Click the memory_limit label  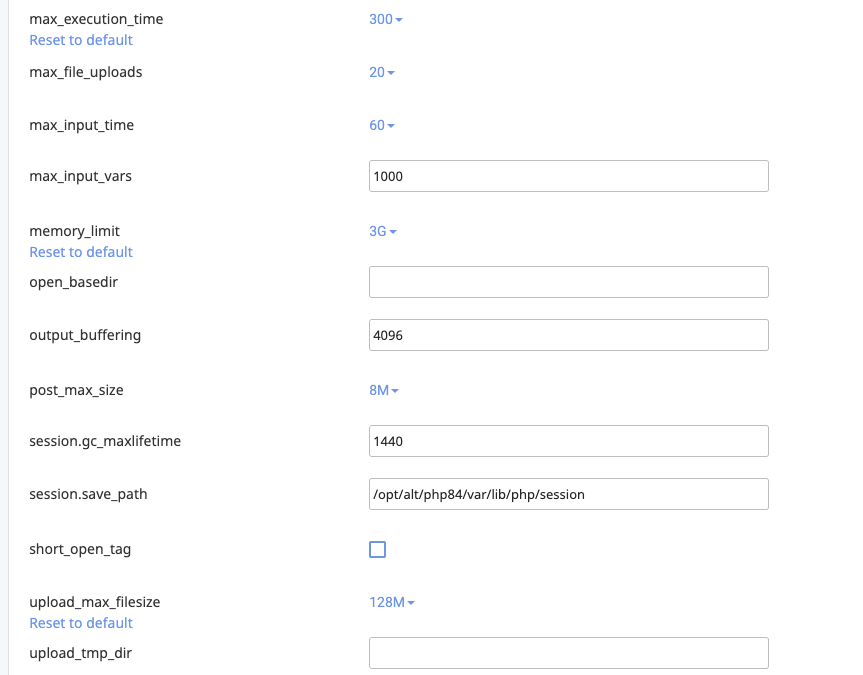(x=74, y=231)
